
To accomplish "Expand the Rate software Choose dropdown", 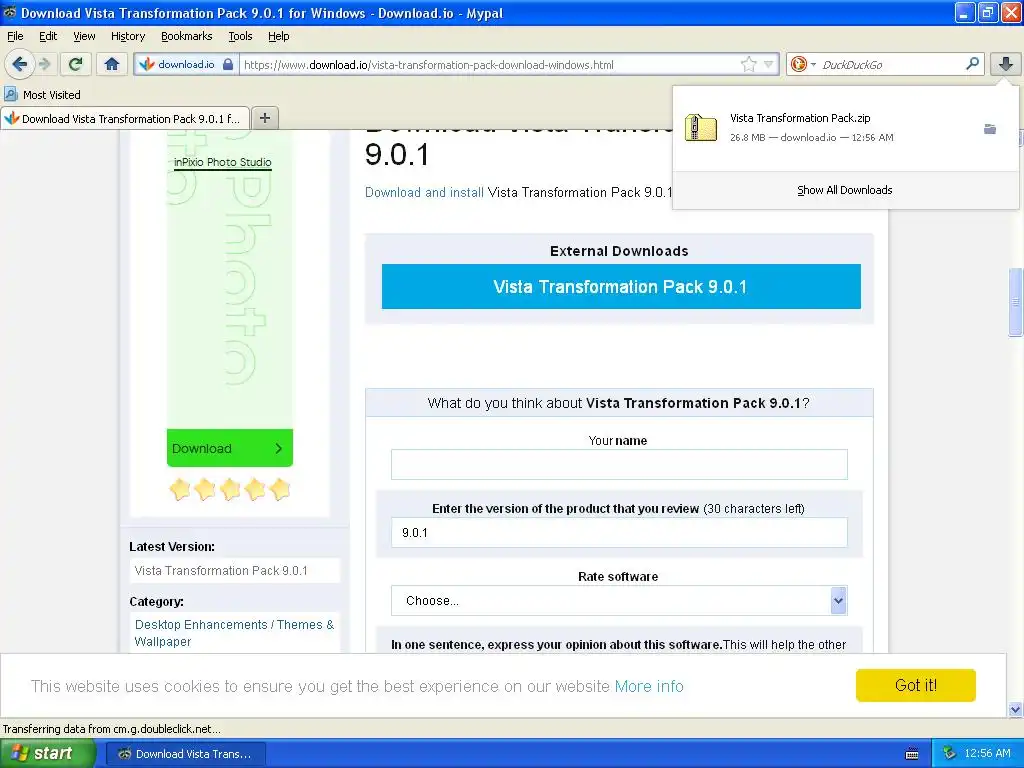I will pyautogui.click(x=619, y=600).
